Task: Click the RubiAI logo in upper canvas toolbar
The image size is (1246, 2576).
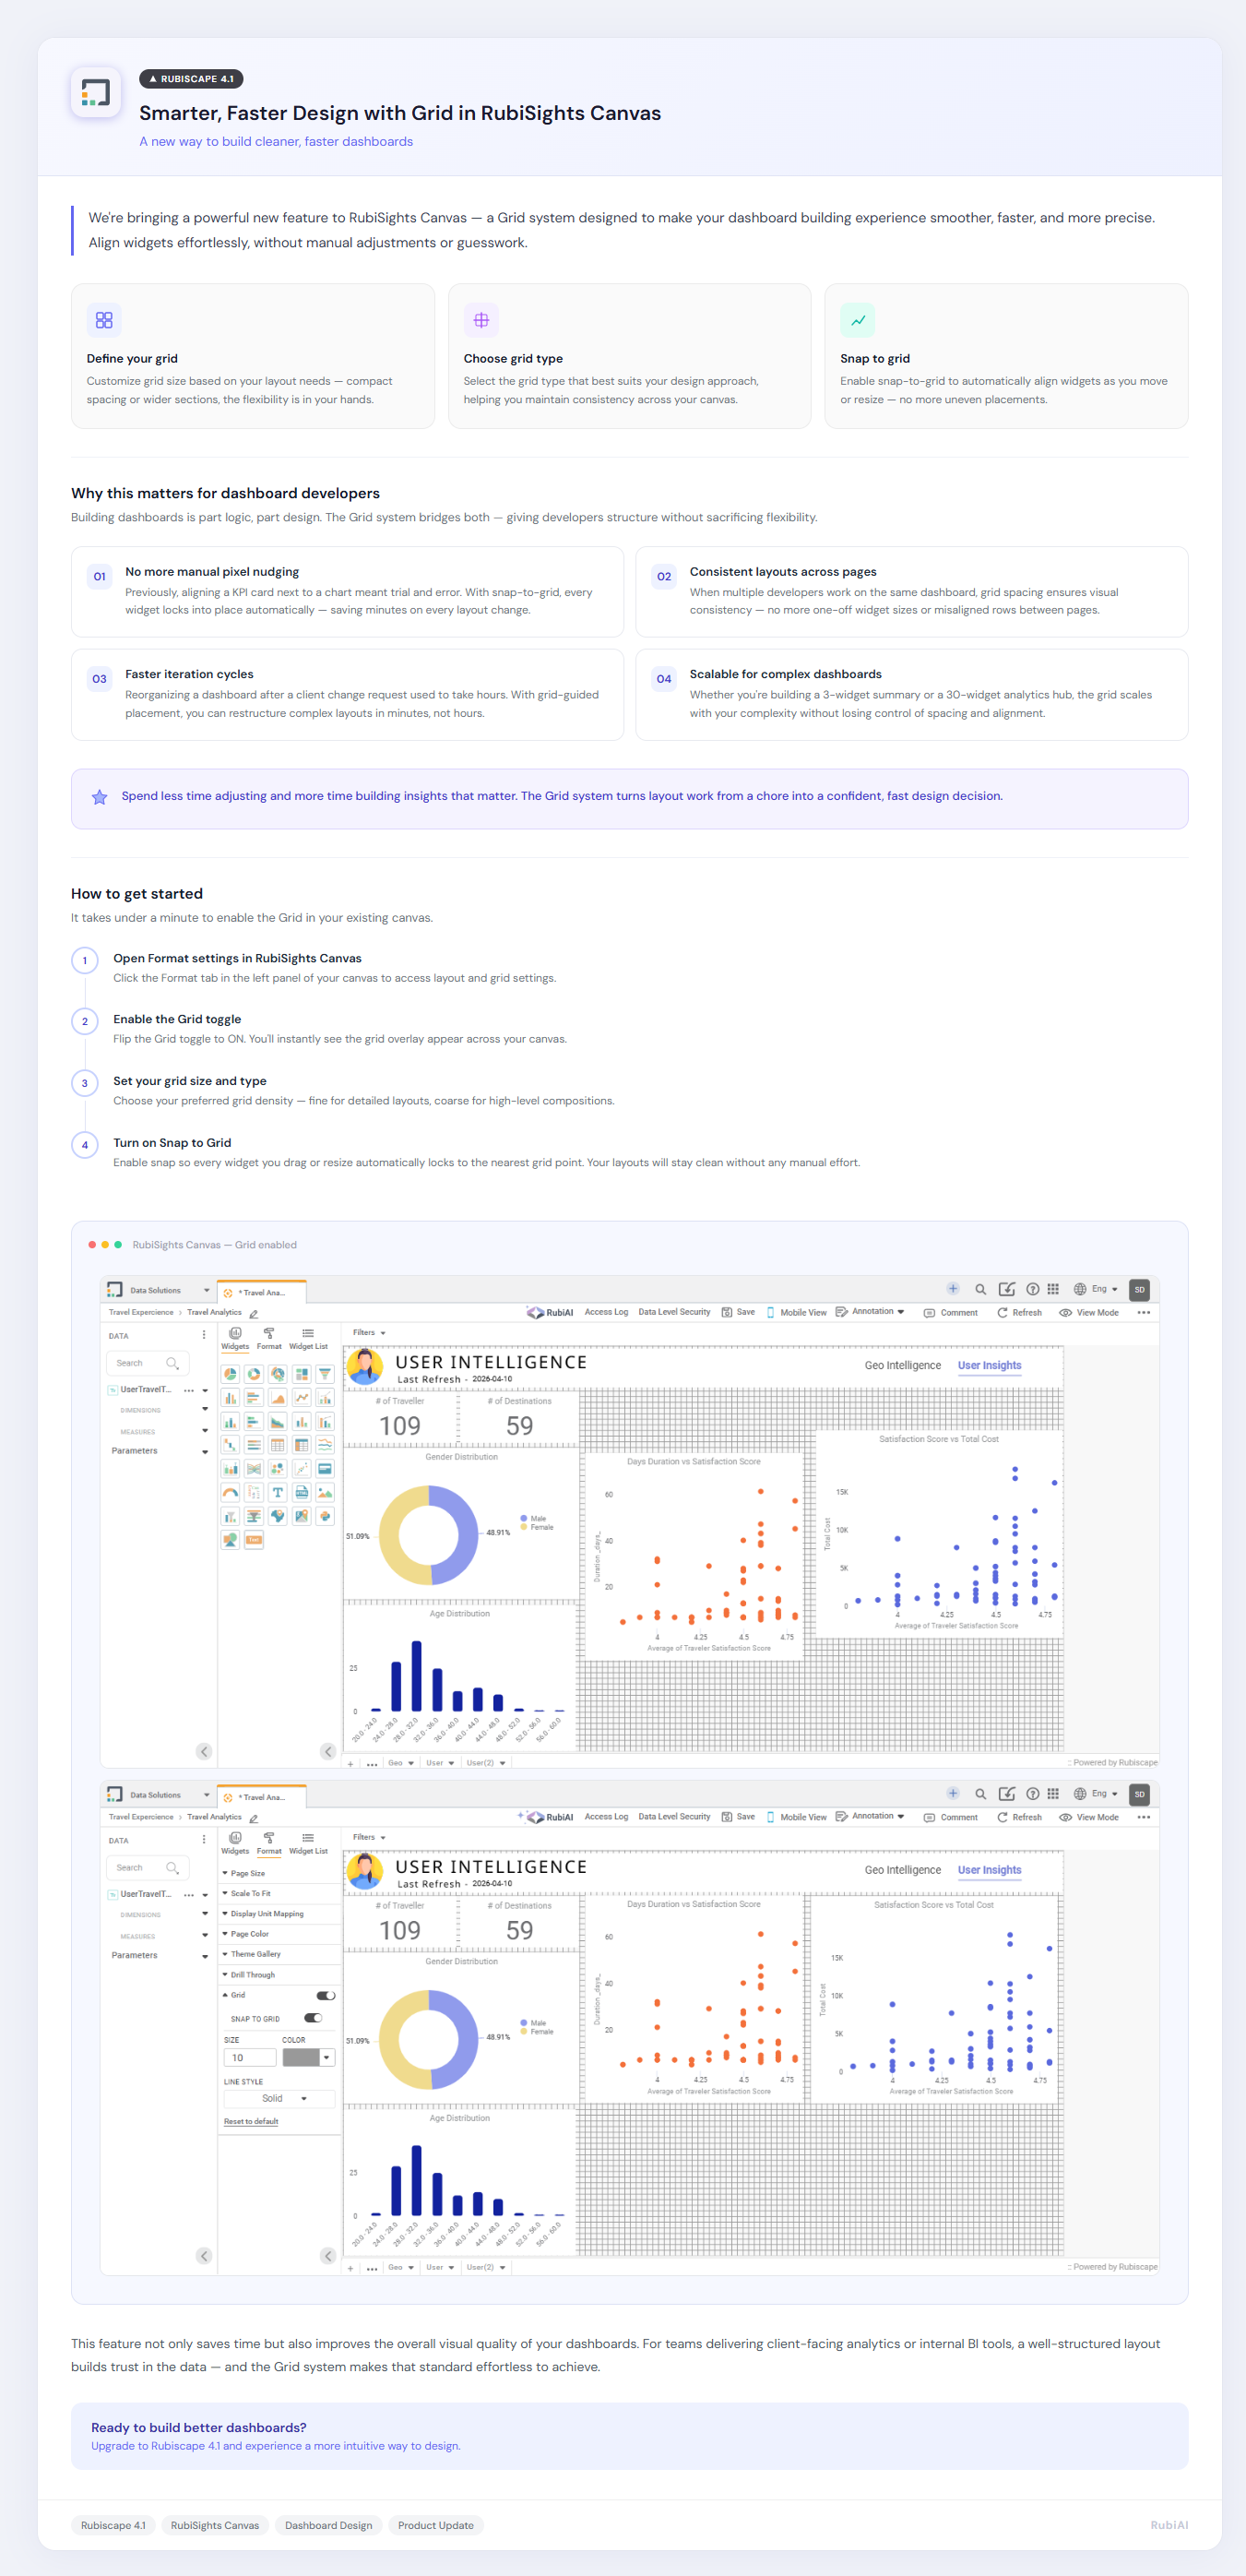Action: tap(551, 1312)
